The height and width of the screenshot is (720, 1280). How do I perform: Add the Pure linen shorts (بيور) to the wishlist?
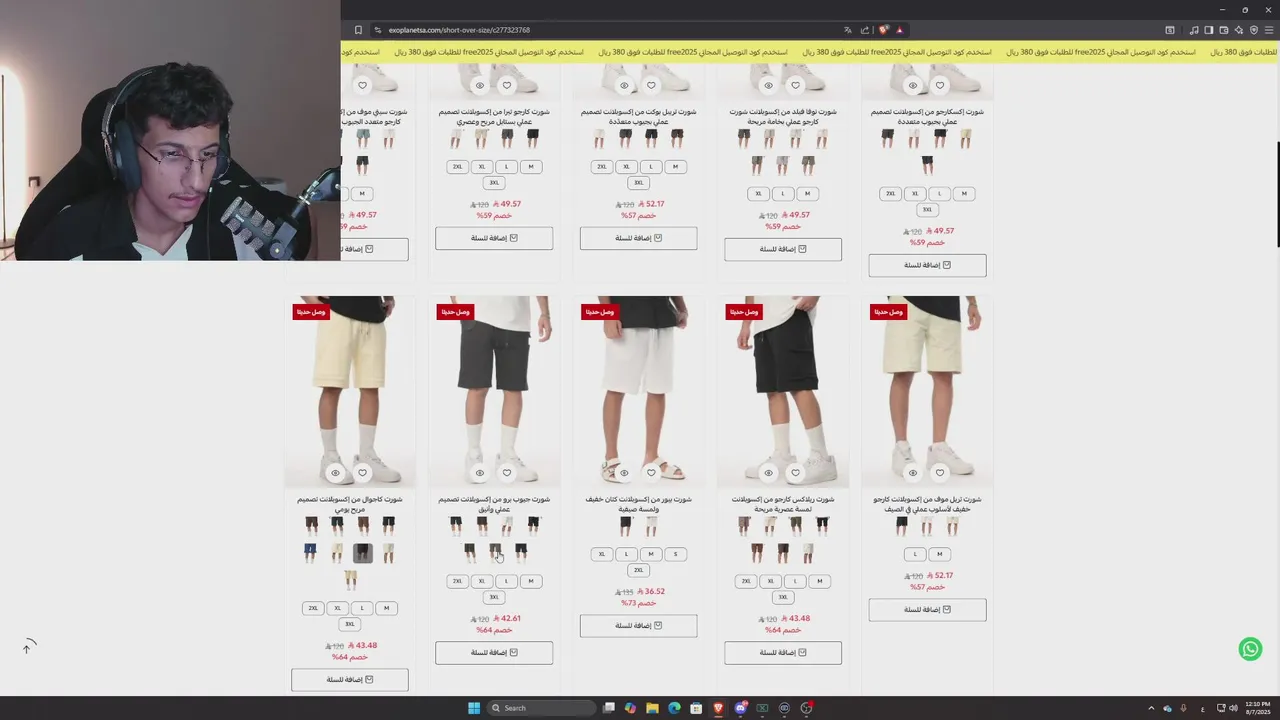[651, 473]
